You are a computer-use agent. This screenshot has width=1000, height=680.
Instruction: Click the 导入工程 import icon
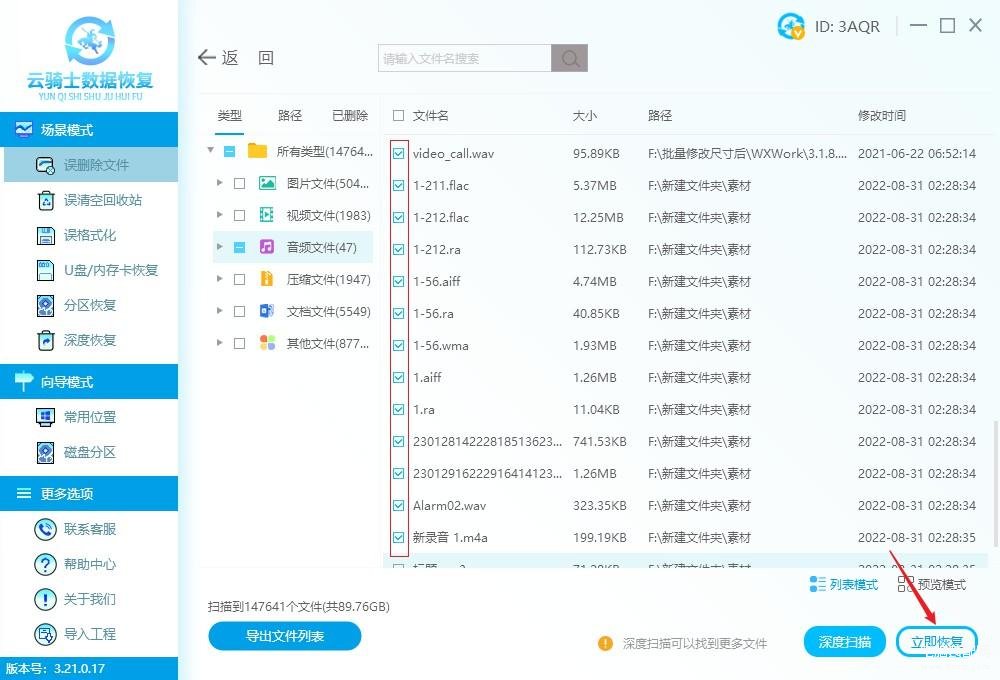(x=46, y=634)
